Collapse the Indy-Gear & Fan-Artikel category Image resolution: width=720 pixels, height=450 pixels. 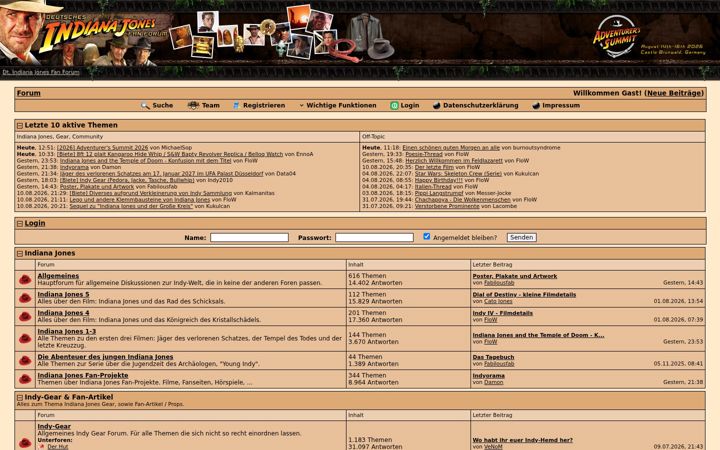tap(20, 397)
